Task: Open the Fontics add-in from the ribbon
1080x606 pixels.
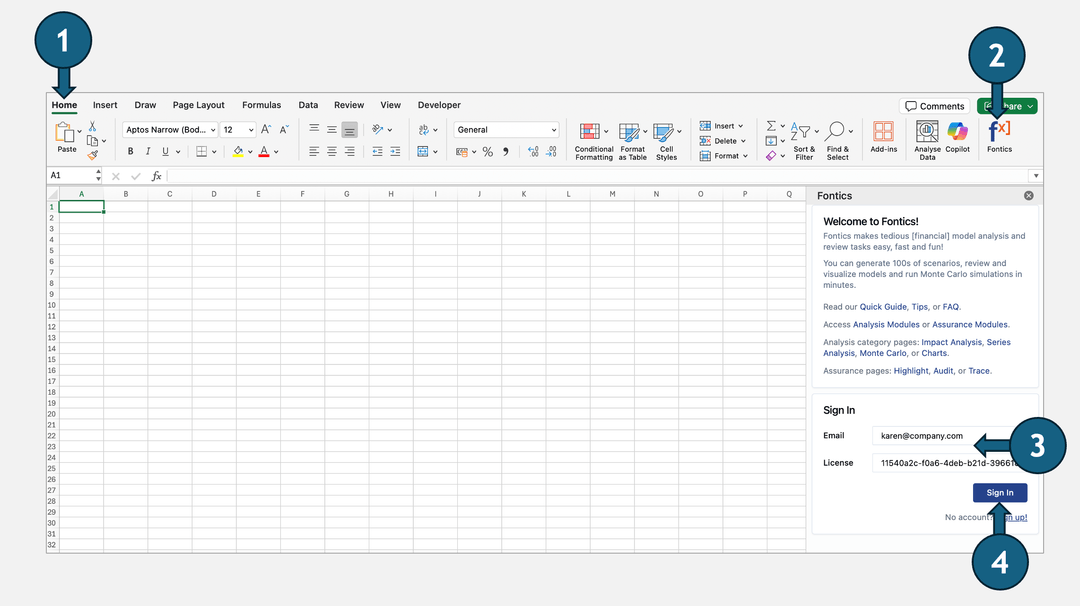Action: 999,135
